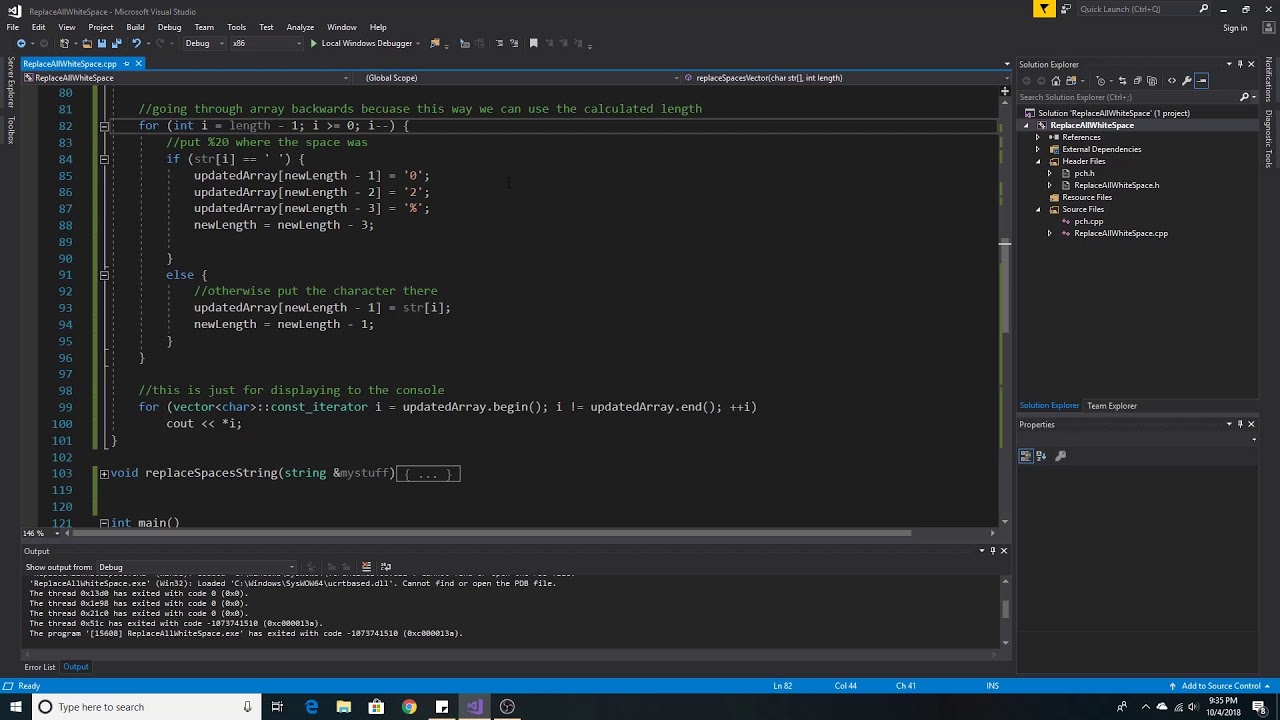Expand the External Dependencies node
Image resolution: width=1280 pixels, height=720 pixels.
pyautogui.click(x=1038, y=149)
